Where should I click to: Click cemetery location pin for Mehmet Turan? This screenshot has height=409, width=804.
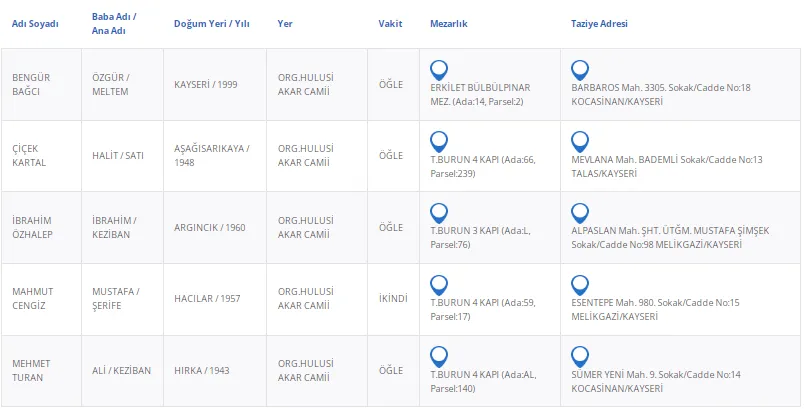(x=438, y=356)
